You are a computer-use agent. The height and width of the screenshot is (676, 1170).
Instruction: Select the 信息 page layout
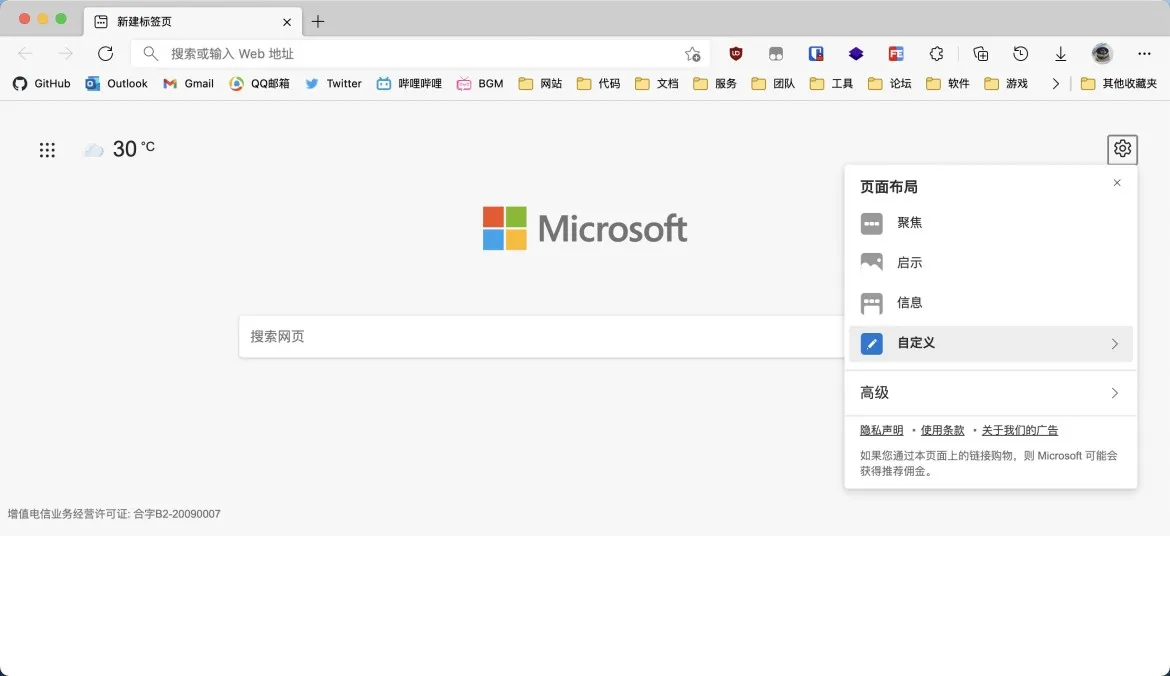tap(990, 303)
